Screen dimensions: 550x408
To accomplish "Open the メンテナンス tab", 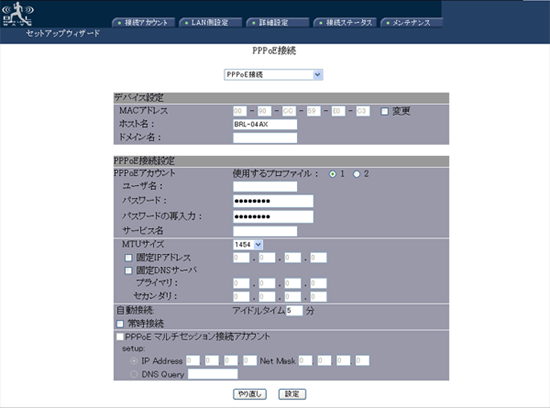I will coord(411,23).
